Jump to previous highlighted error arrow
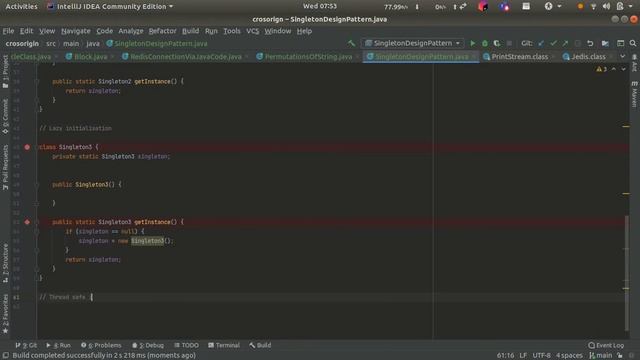Screen dimensions: 640x360 coord(613,69)
